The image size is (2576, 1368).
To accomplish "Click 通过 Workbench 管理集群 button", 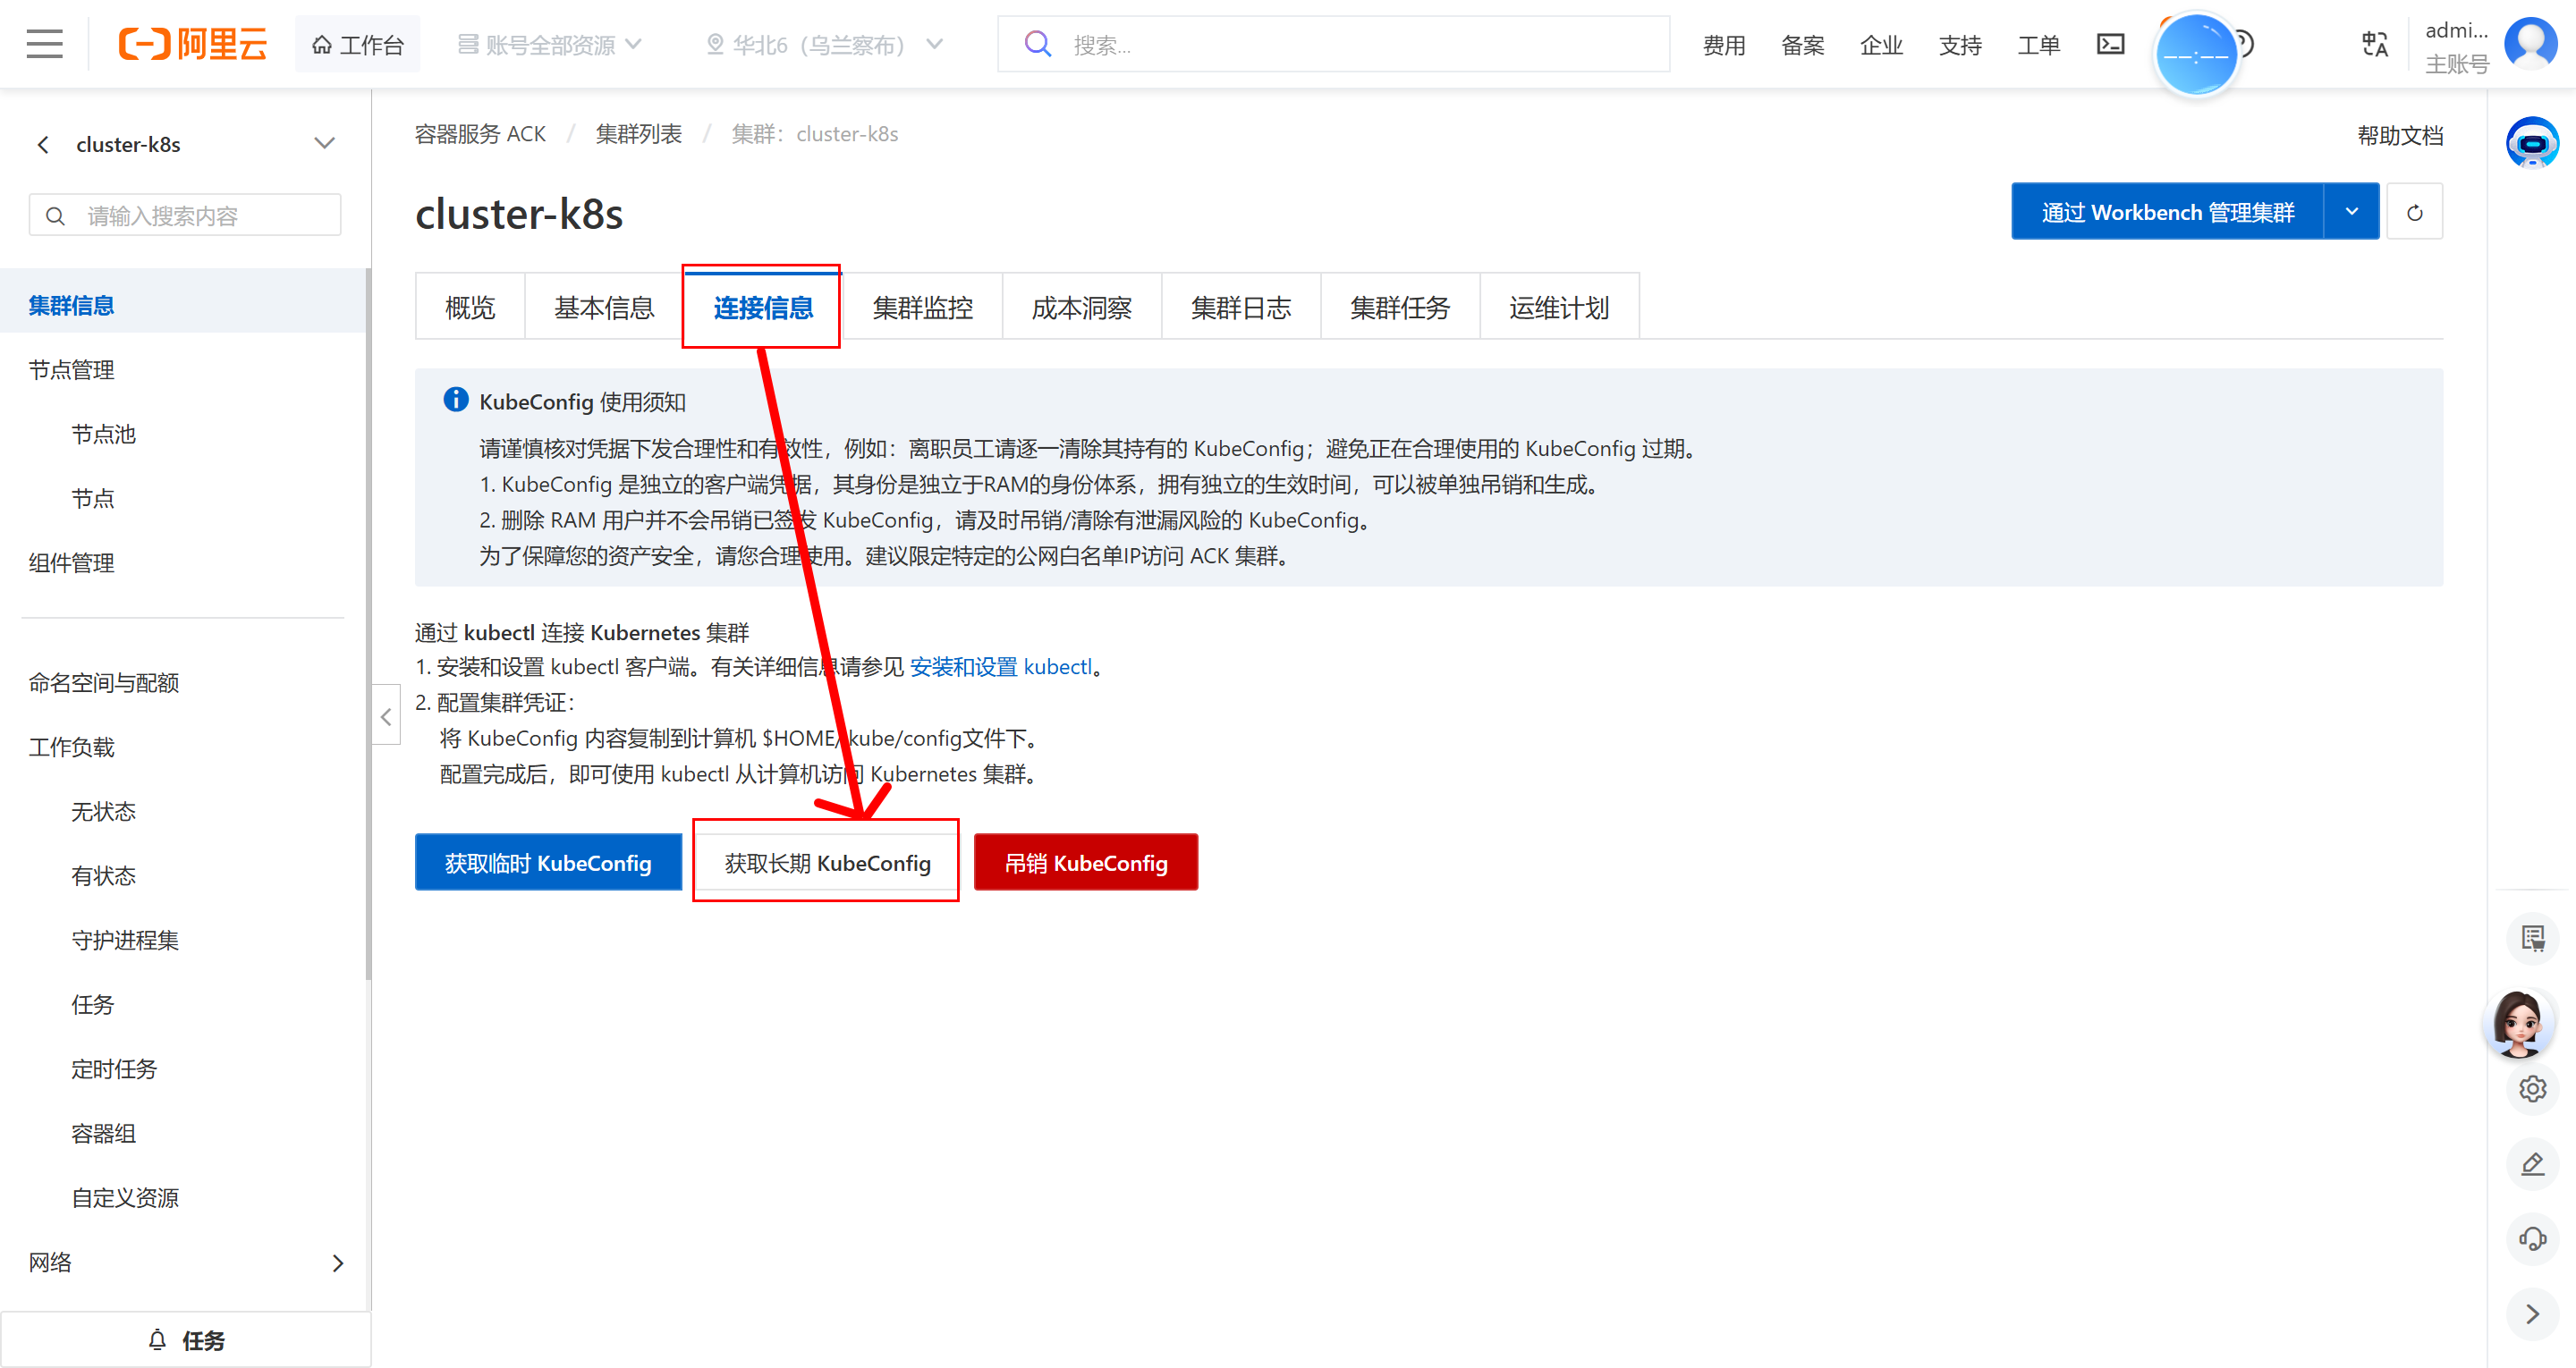I will click(x=2168, y=212).
